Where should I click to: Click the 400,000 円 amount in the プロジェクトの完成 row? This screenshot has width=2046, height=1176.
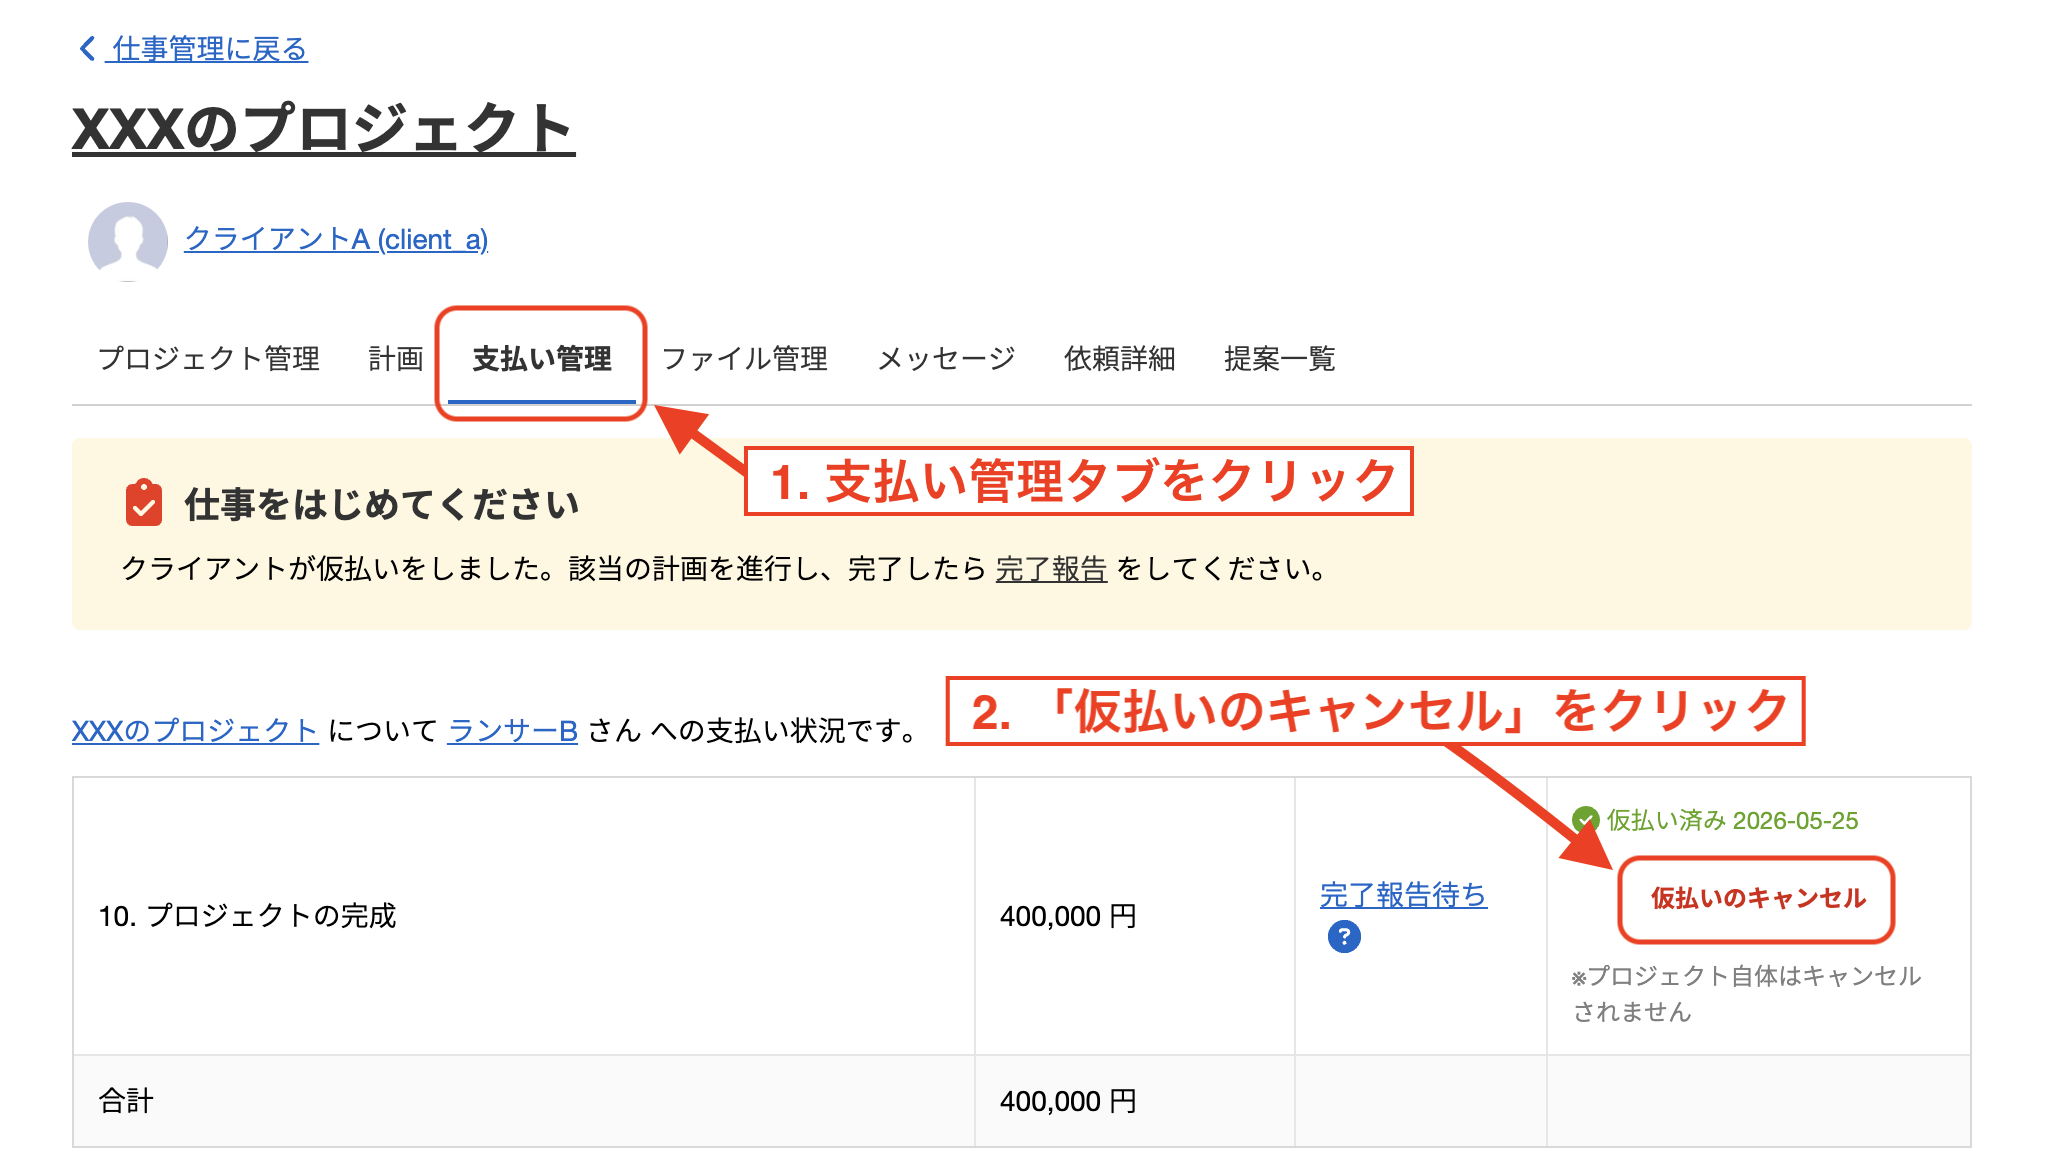(1068, 916)
